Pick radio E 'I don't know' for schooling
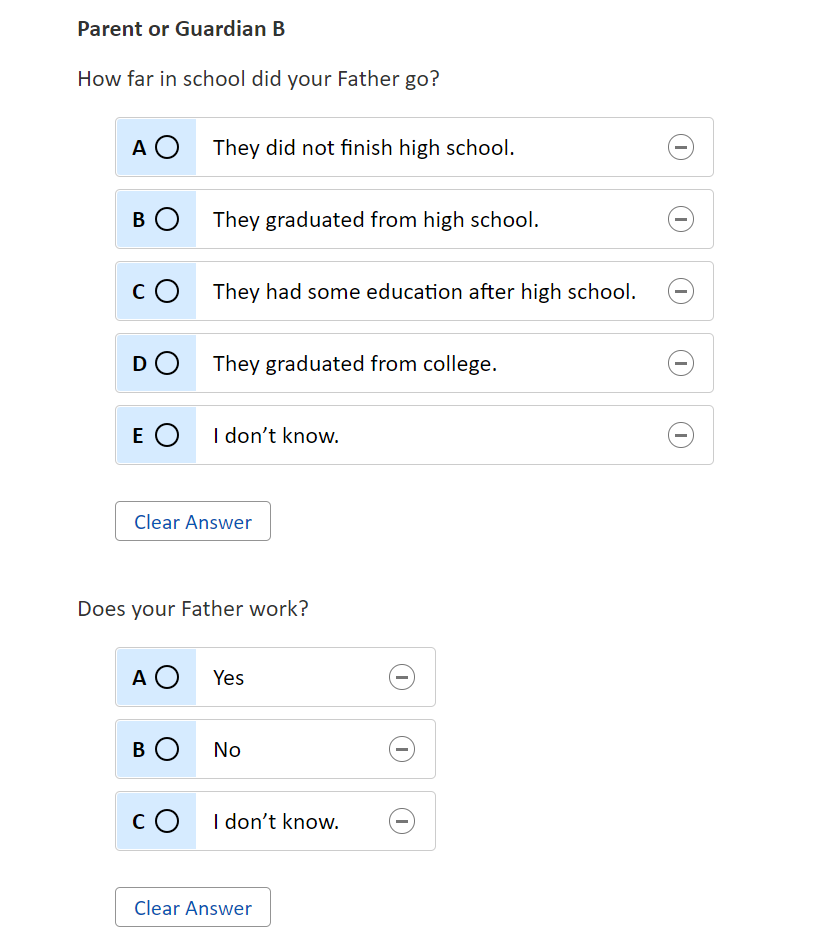839x938 pixels. pyautogui.click(x=167, y=436)
